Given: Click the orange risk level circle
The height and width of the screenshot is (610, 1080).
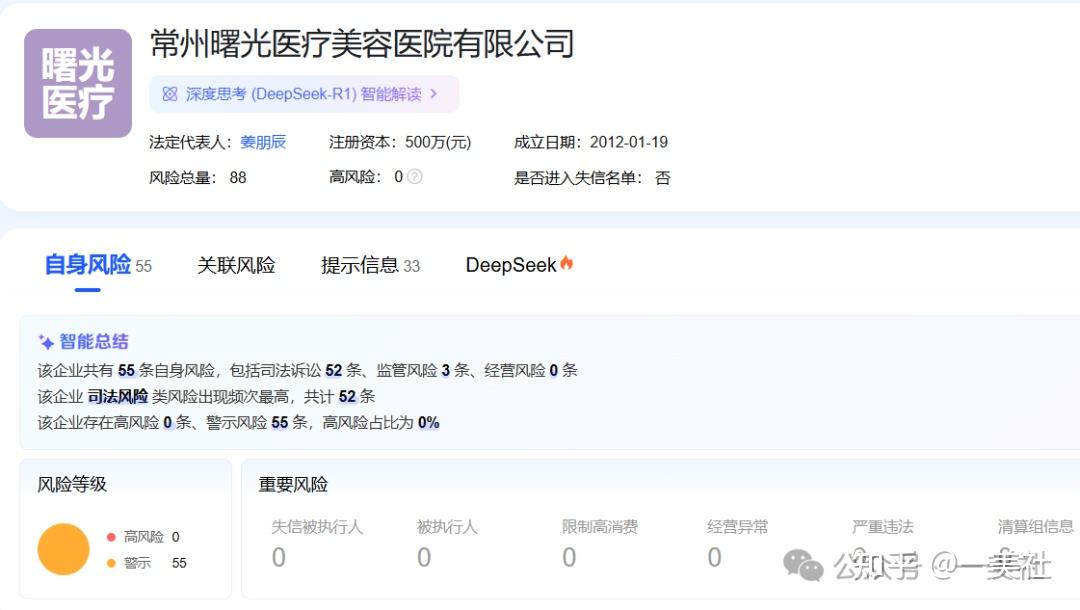Looking at the screenshot, I should point(63,549).
